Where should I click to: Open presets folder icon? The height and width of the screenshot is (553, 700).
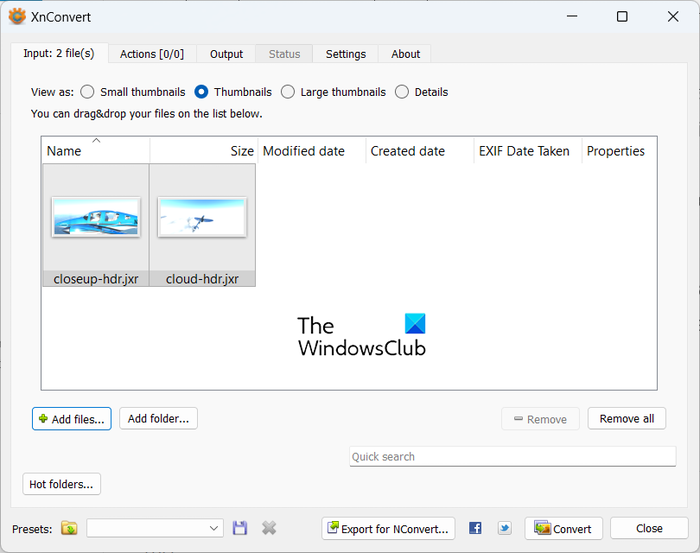[x=69, y=528]
